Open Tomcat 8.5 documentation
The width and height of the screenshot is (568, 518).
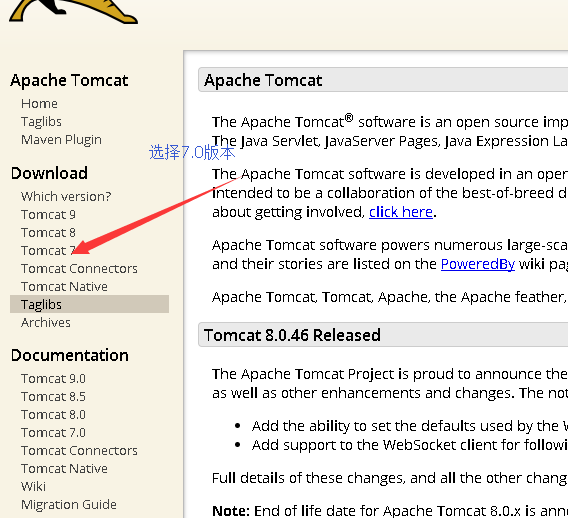53,397
